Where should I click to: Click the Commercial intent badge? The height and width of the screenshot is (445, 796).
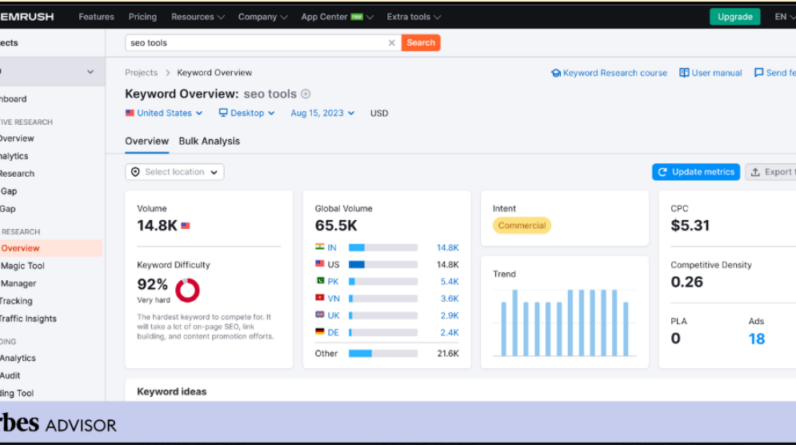tap(522, 225)
